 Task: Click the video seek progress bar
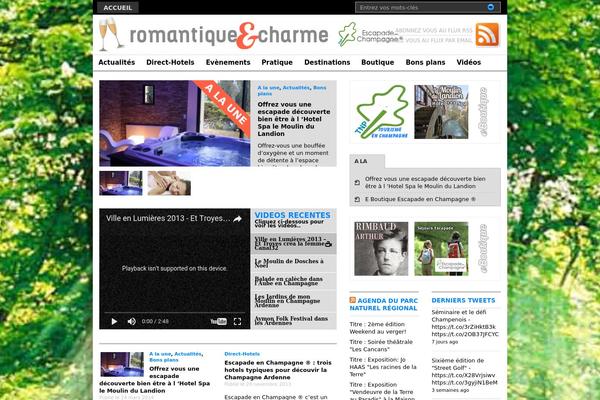click(174, 313)
